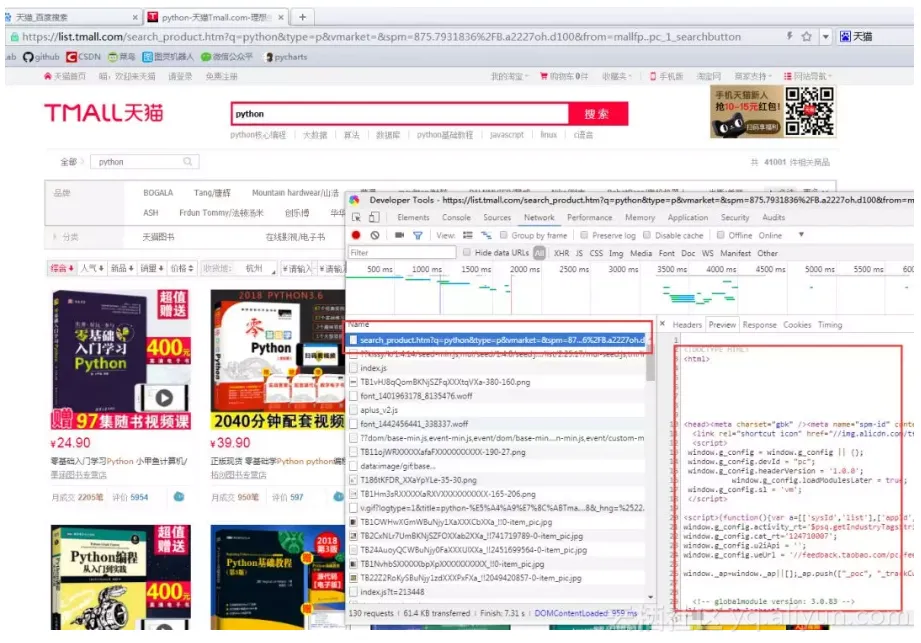Click the Tmall search box containing python
The height and width of the screenshot is (643, 921).
[400, 114]
